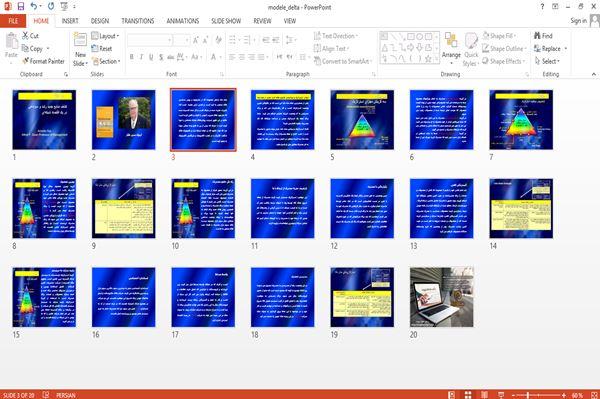Increase list indent level
The width and height of the screenshot is (600, 399).
pyautogui.click(x=276, y=40)
